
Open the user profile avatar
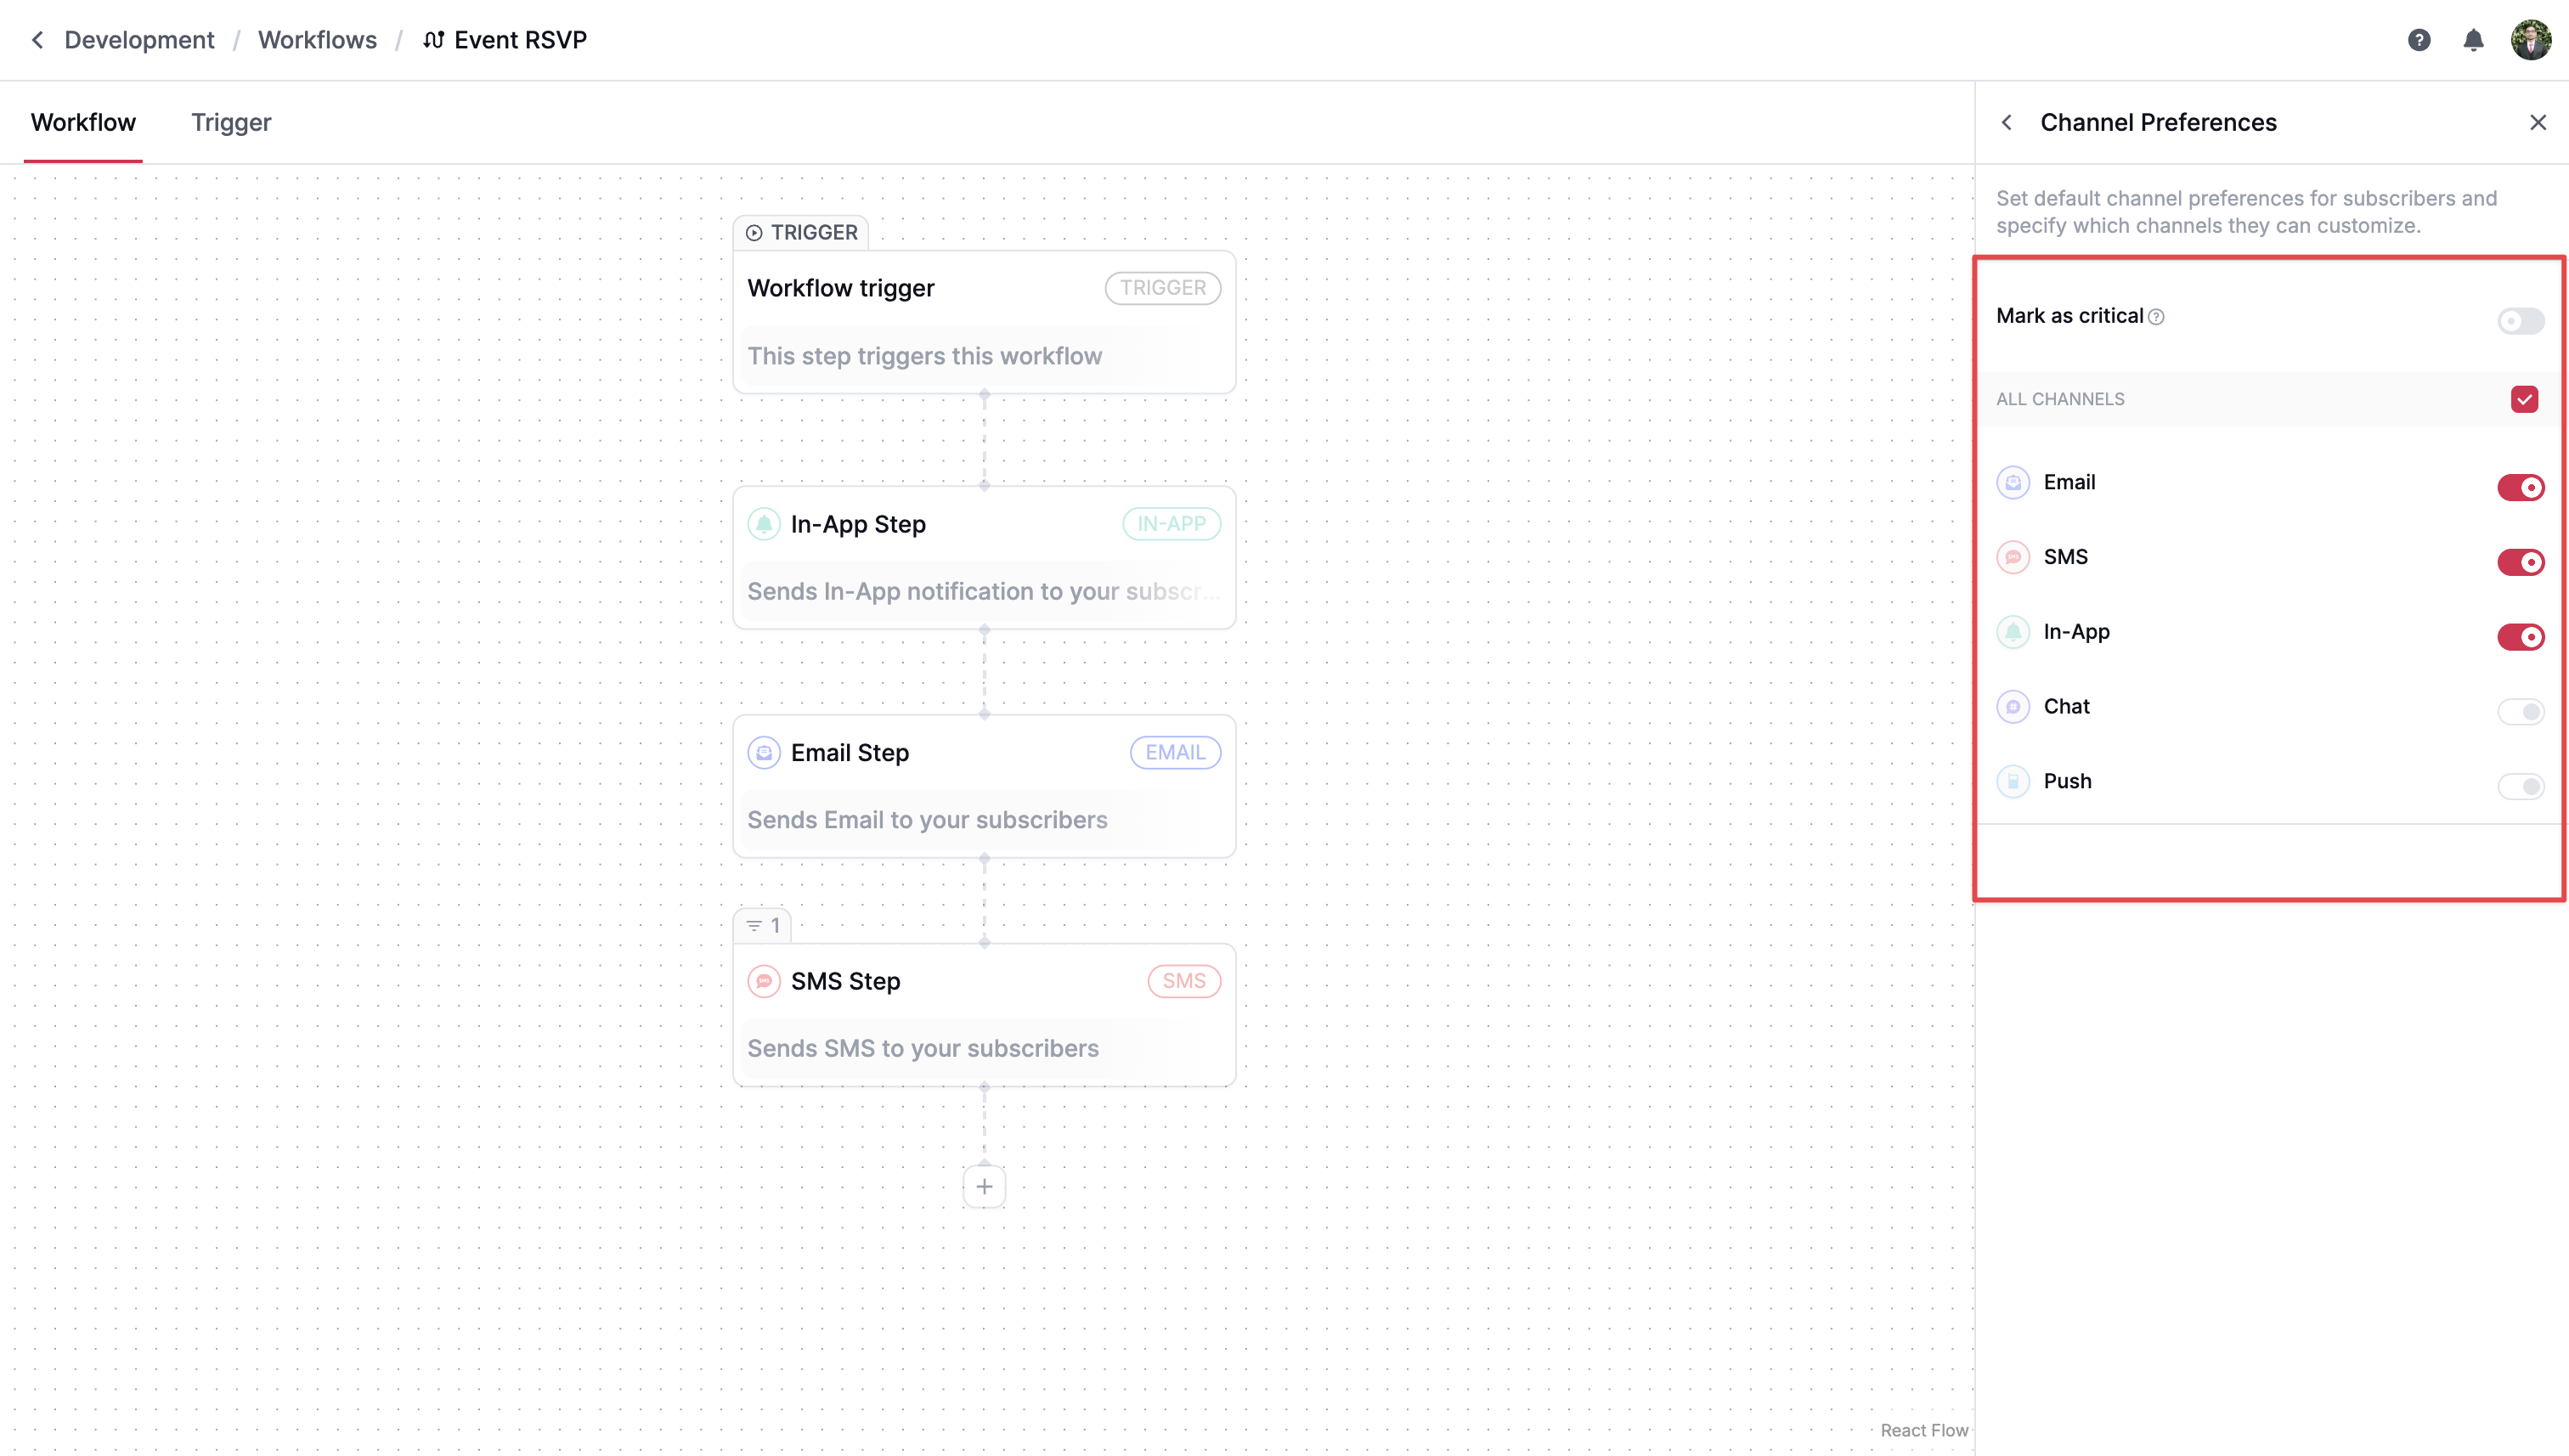coord(2531,39)
